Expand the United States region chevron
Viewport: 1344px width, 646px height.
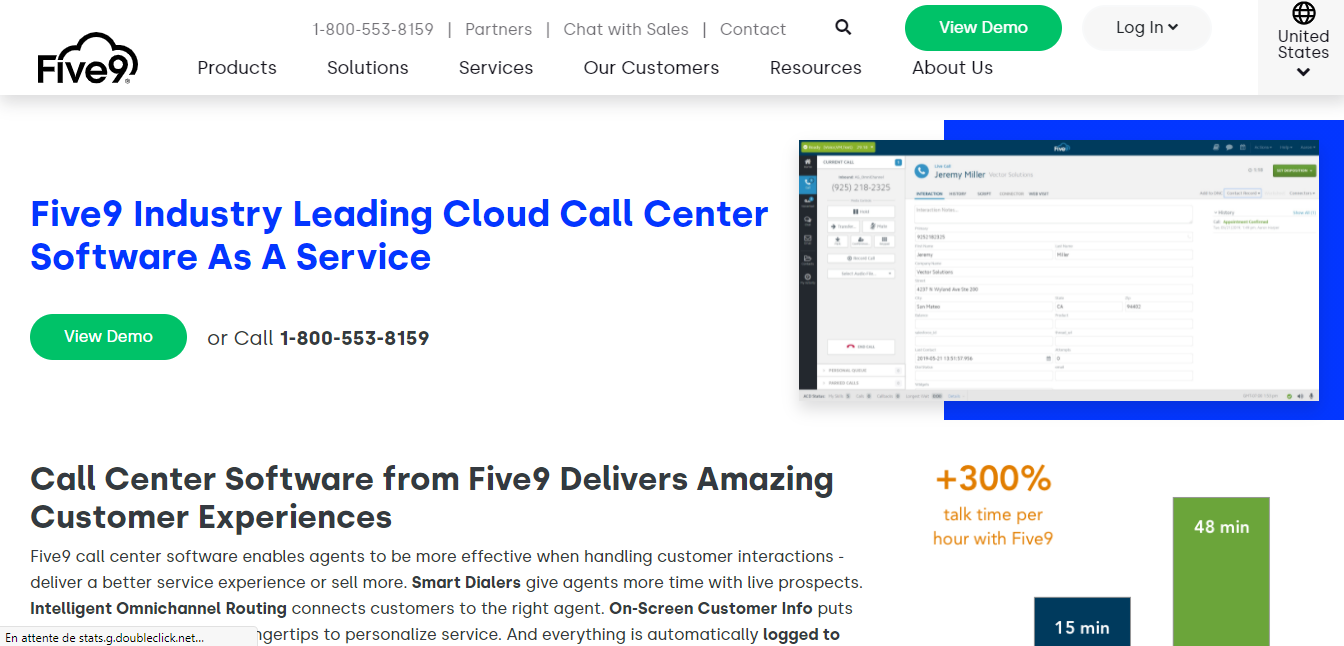[1303, 72]
